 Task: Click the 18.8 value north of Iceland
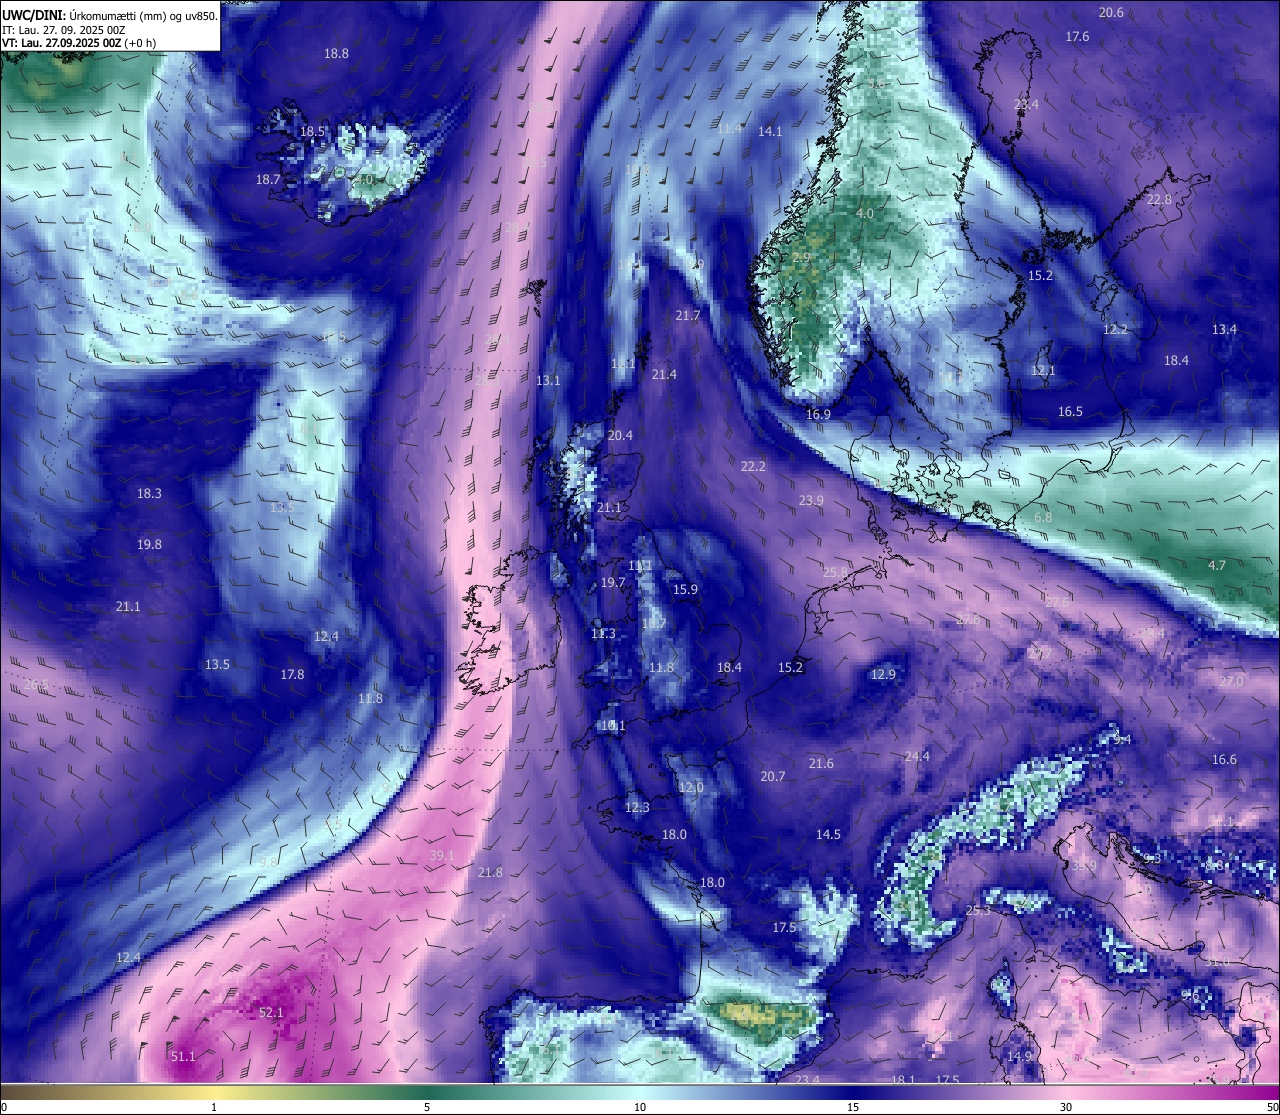[x=336, y=54]
